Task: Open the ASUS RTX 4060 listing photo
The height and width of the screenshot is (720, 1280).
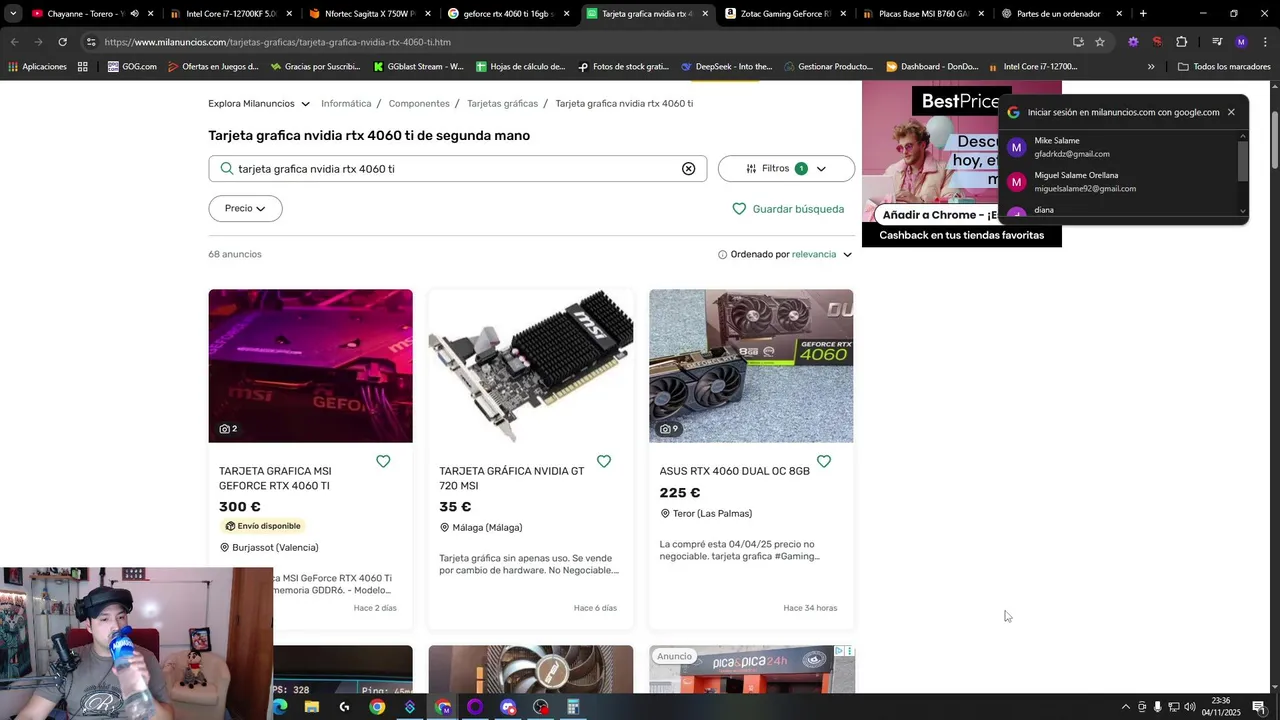Action: [751, 366]
